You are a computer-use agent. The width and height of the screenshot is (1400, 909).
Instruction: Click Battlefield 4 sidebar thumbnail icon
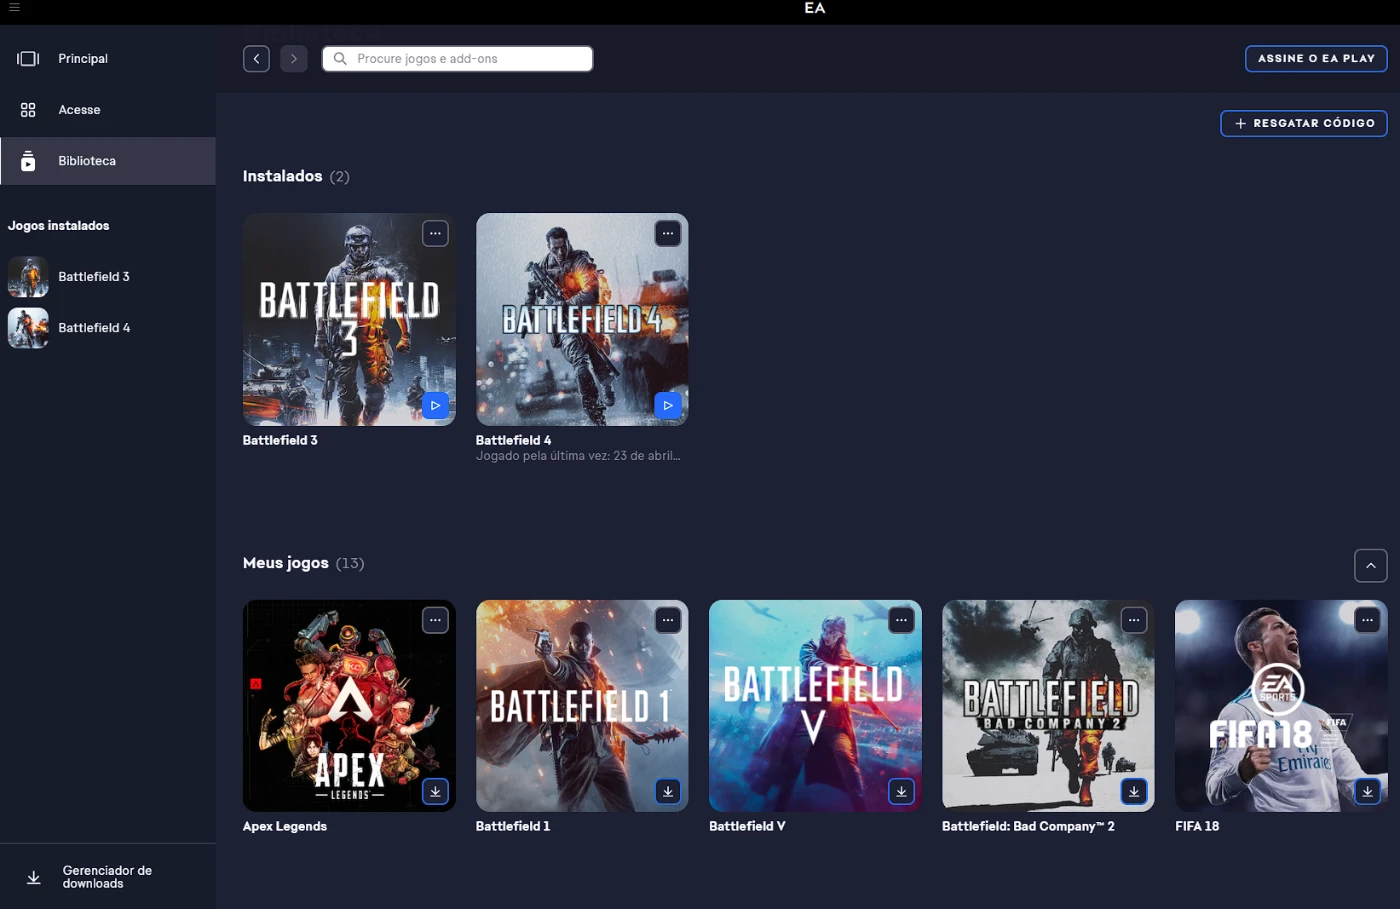28,328
